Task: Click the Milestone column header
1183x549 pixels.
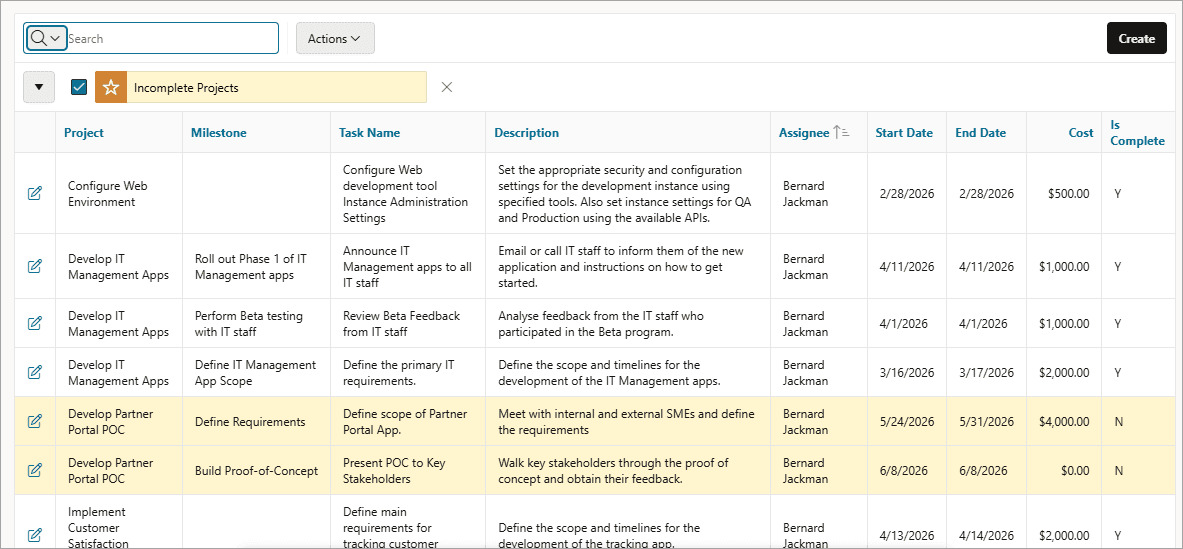Action: coord(219,133)
